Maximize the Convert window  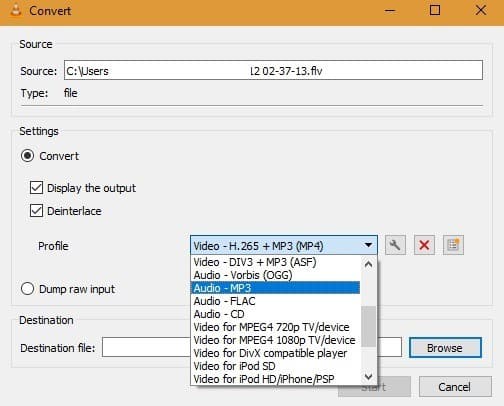coord(435,10)
